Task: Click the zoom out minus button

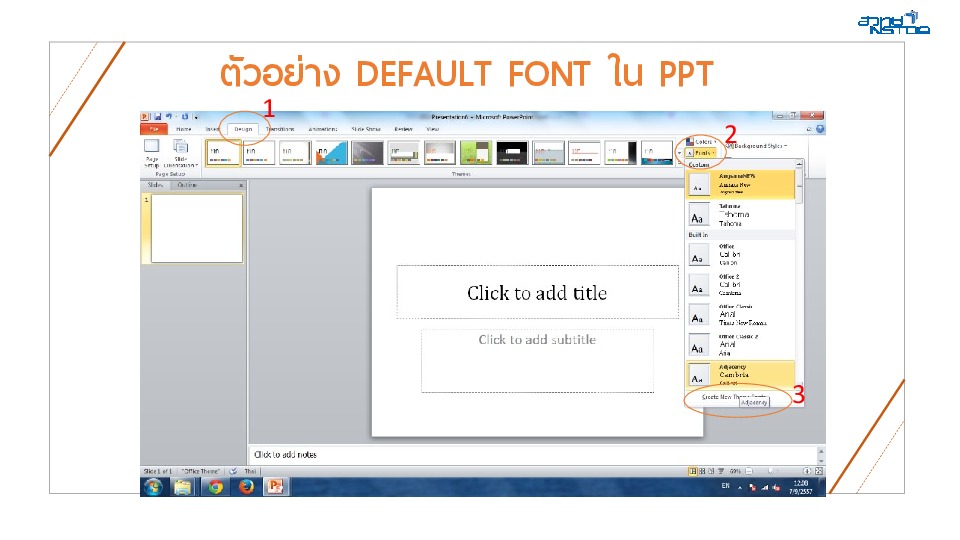Action: 749,471
